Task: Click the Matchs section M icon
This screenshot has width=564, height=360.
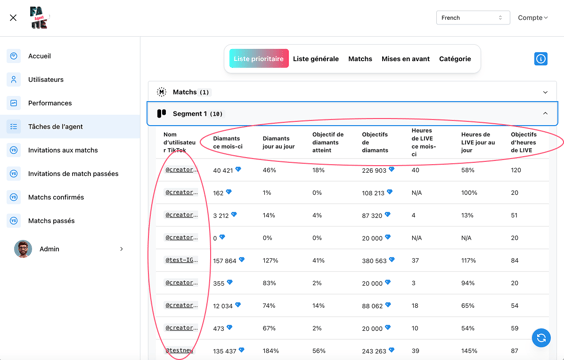Action: 162,92
